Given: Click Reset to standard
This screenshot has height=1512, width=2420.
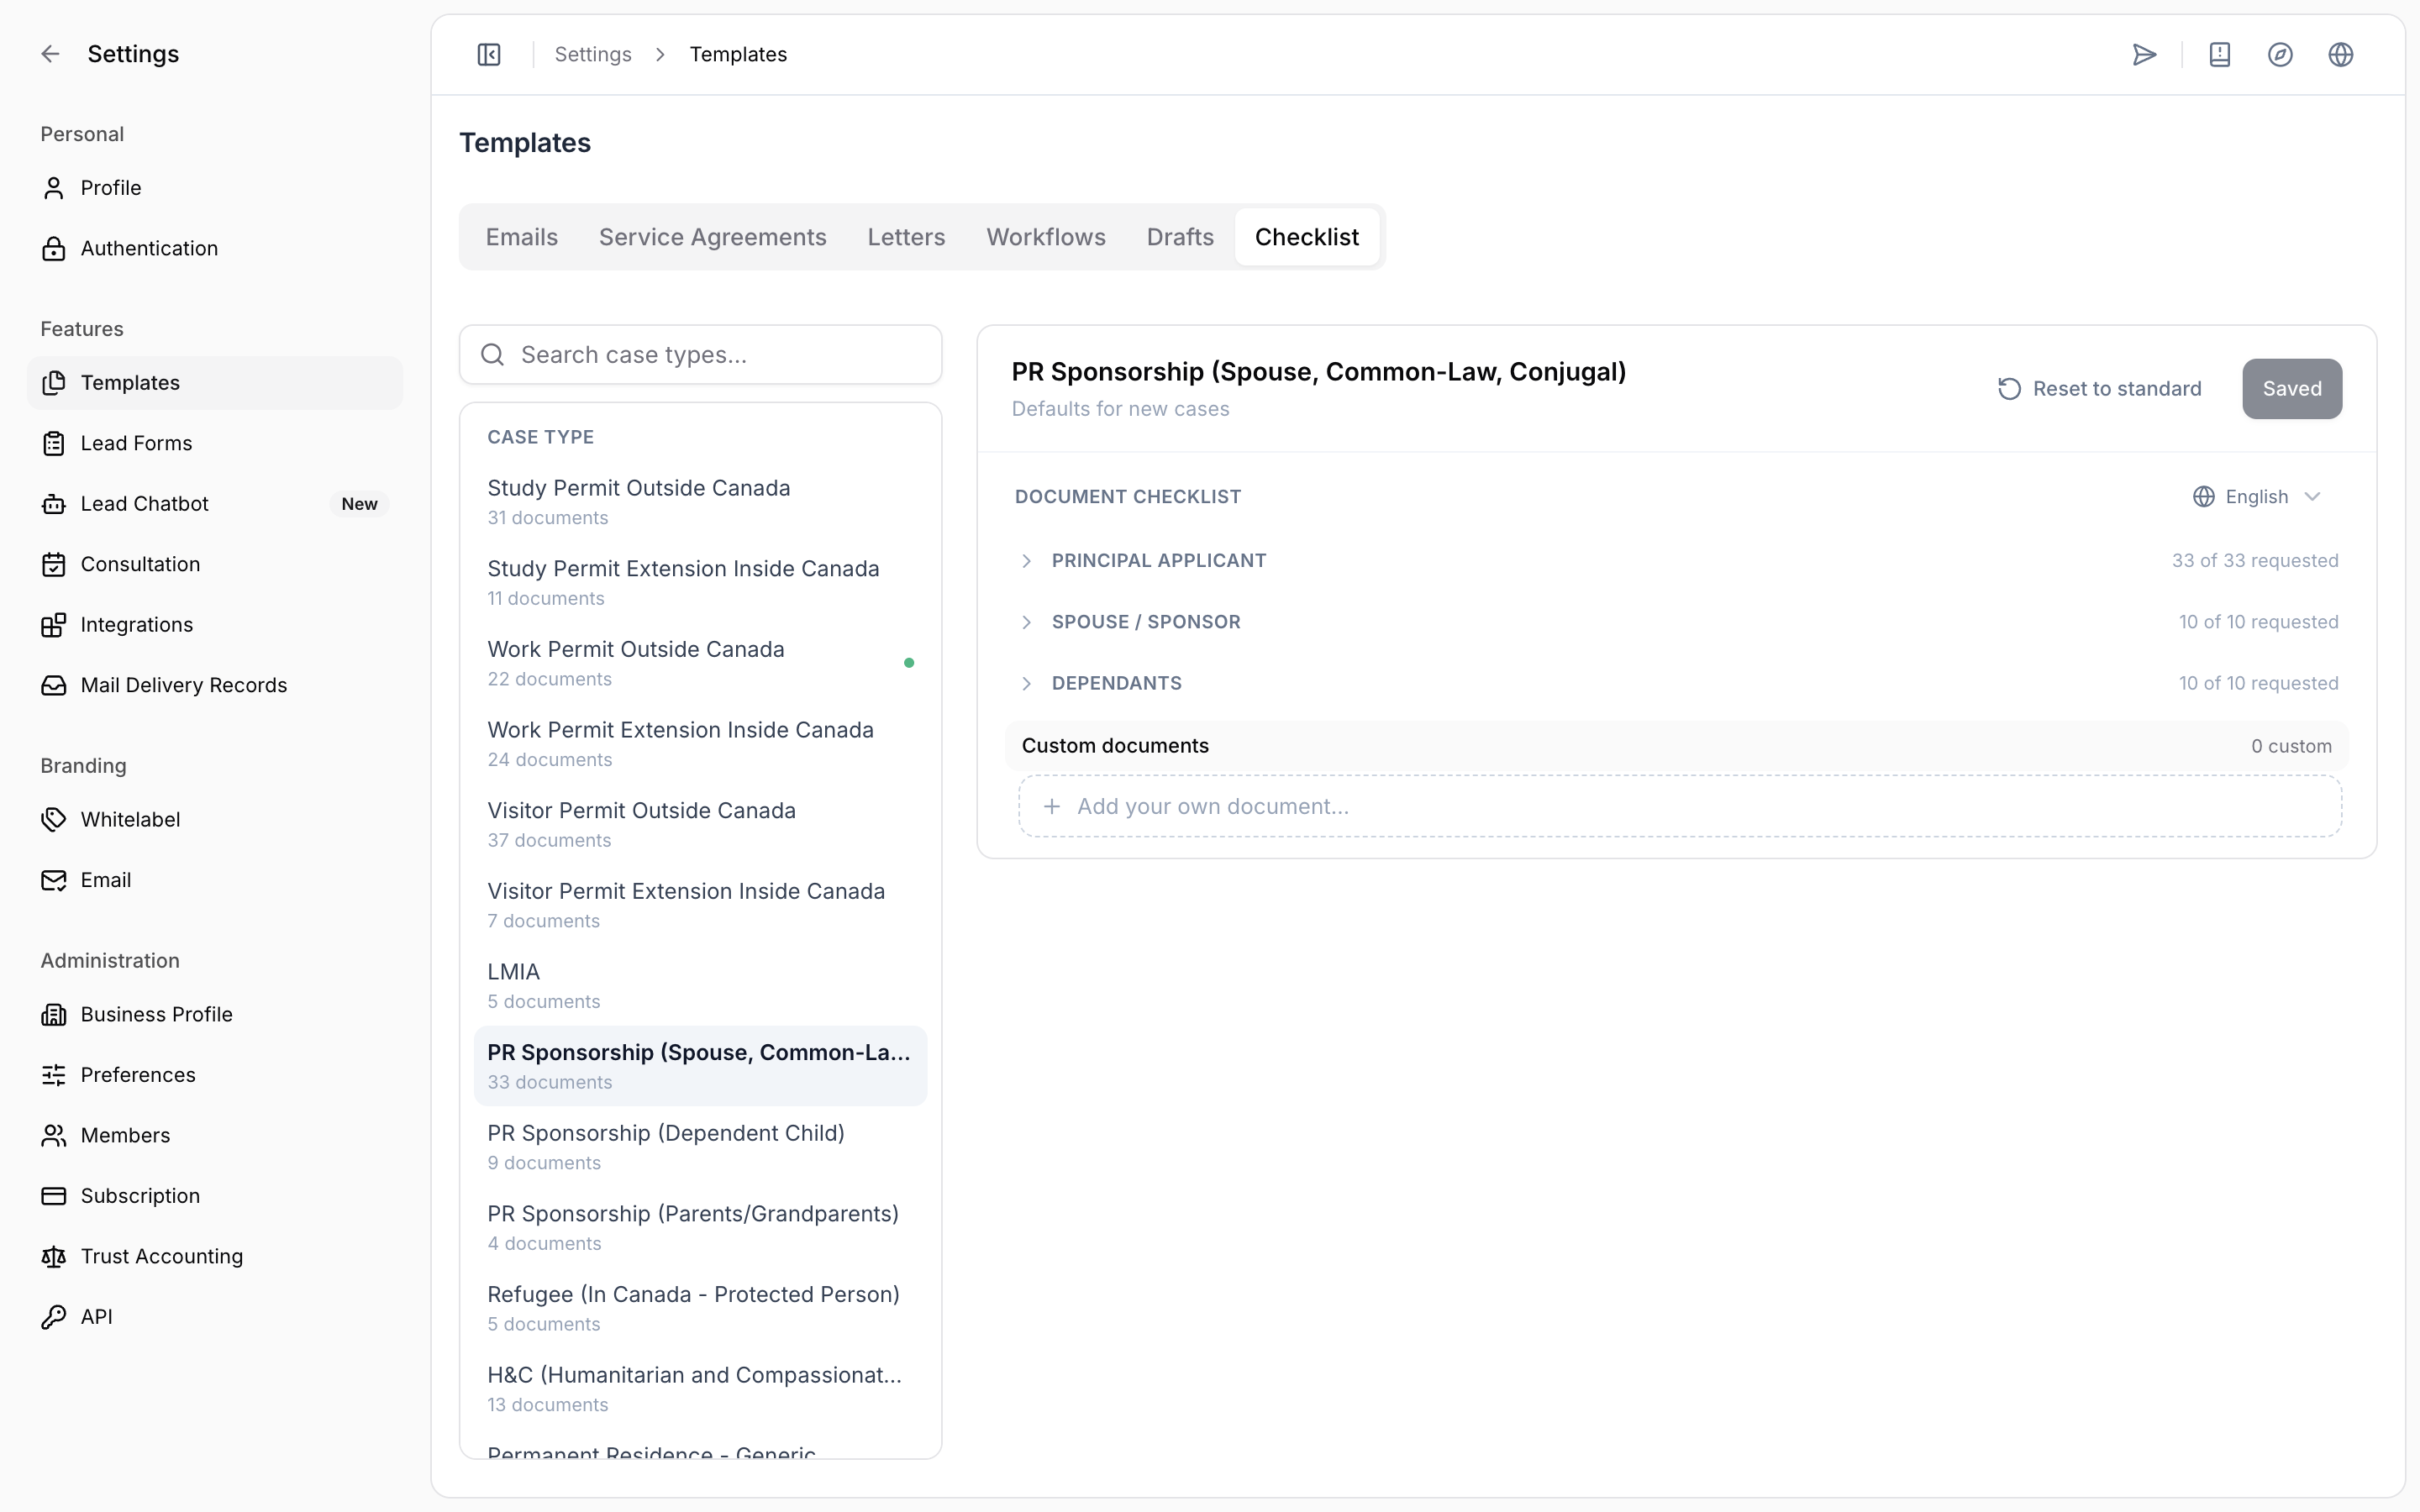Looking at the screenshot, I should point(2099,389).
